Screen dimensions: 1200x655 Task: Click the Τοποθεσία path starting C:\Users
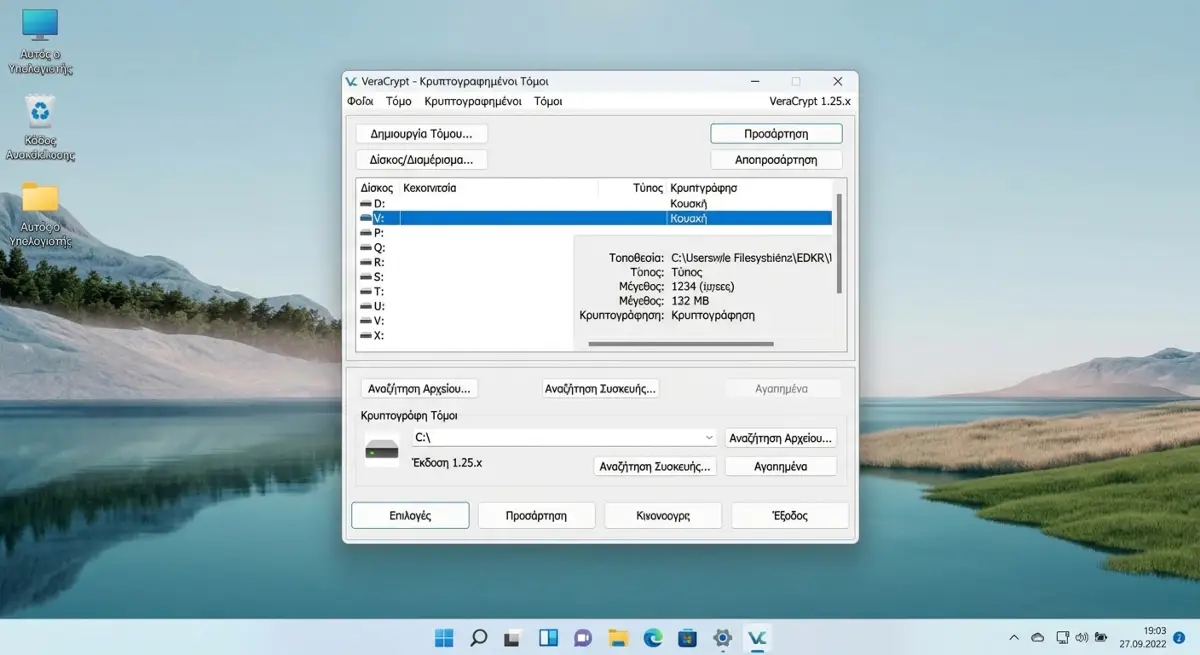click(751, 258)
